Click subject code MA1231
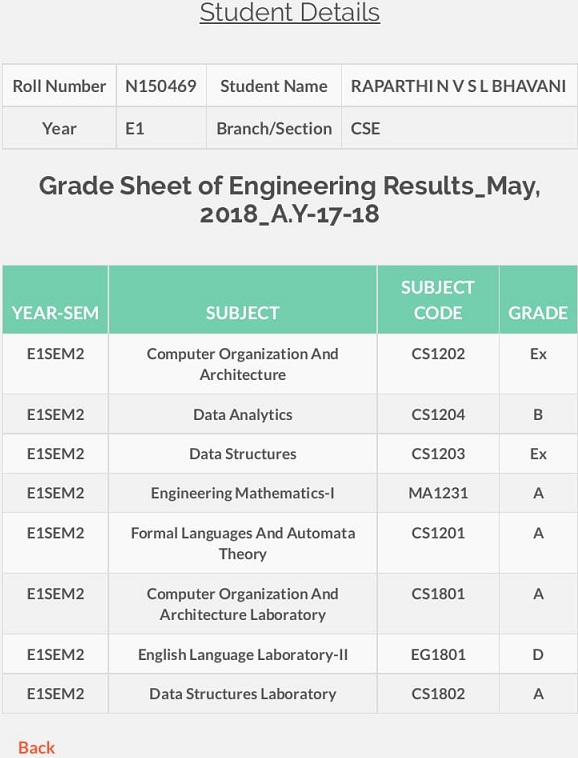 coord(438,493)
